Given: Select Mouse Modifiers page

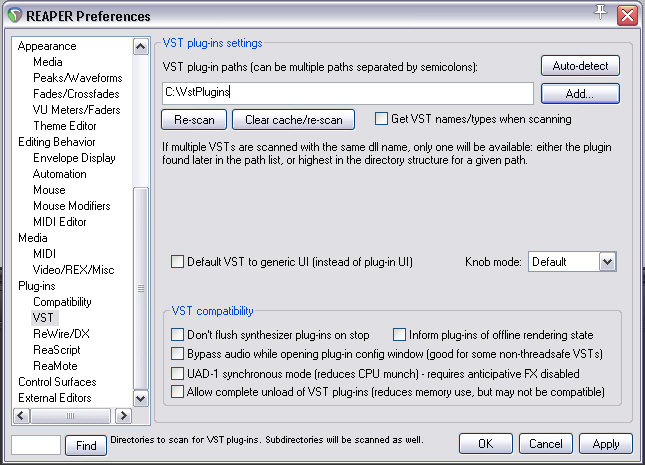Looking at the screenshot, I should 72,206.
